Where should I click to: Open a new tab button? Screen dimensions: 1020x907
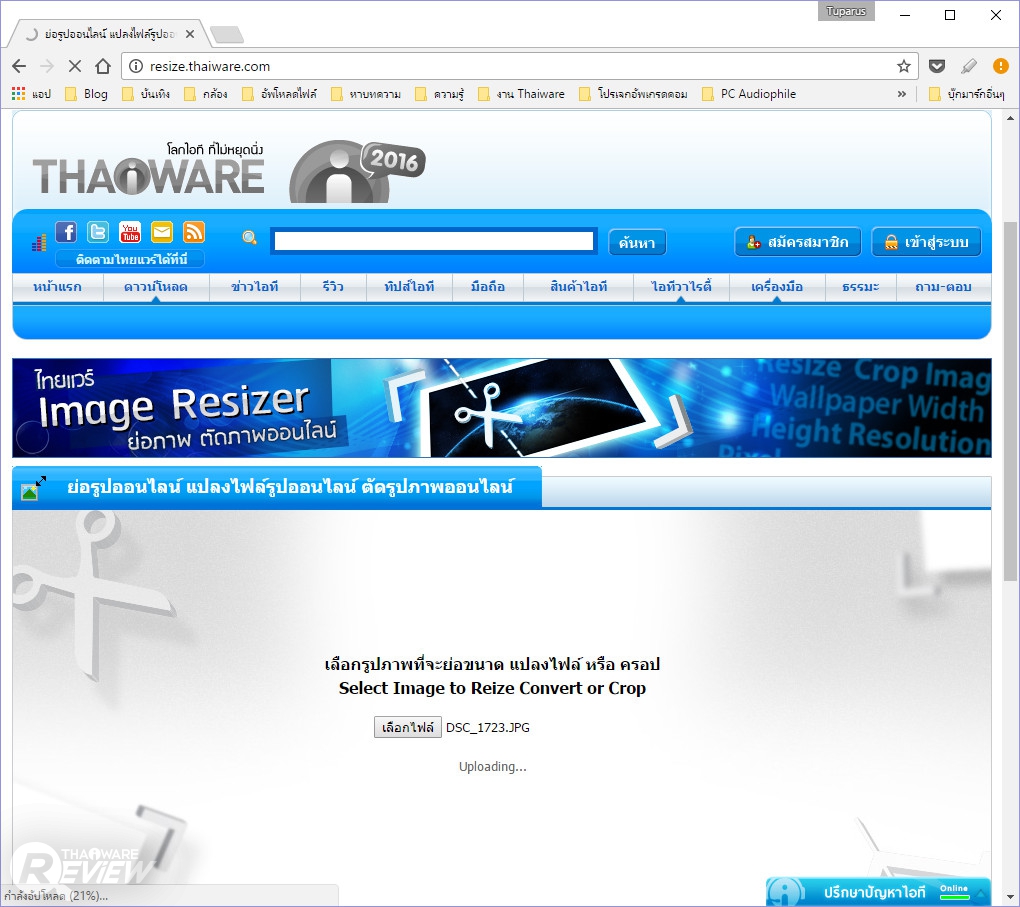(x=227, y=34)
